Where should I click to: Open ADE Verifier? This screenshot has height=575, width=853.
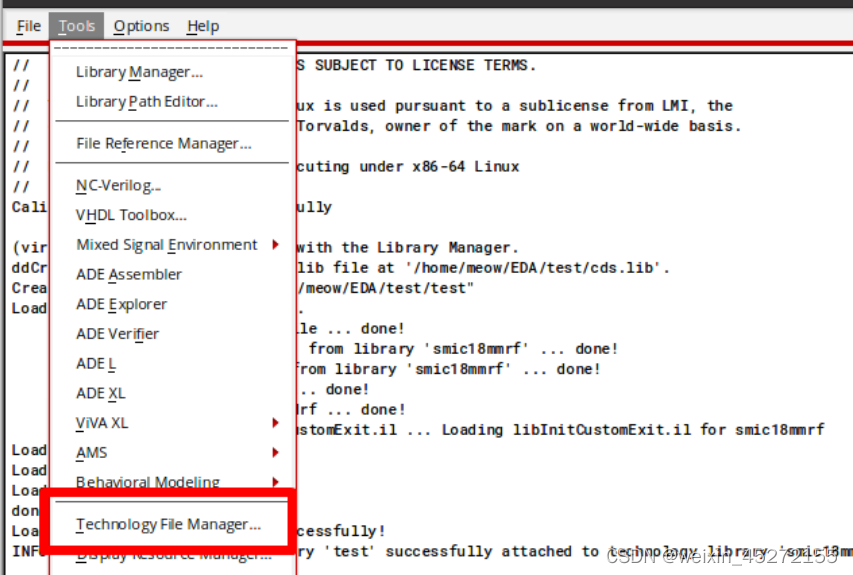pos(117,334)
